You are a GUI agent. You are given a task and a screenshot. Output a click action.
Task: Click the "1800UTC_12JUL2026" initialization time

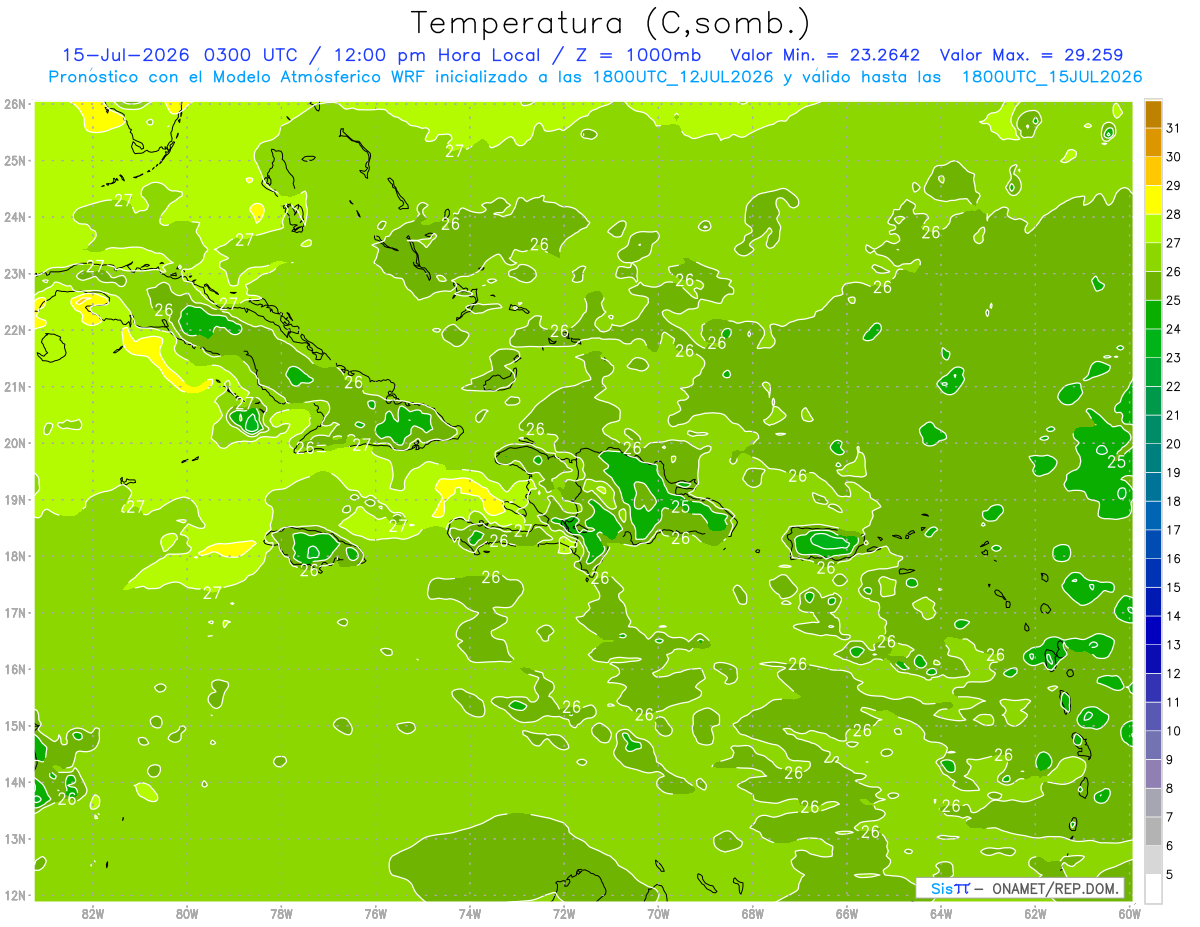pos(682,77)
